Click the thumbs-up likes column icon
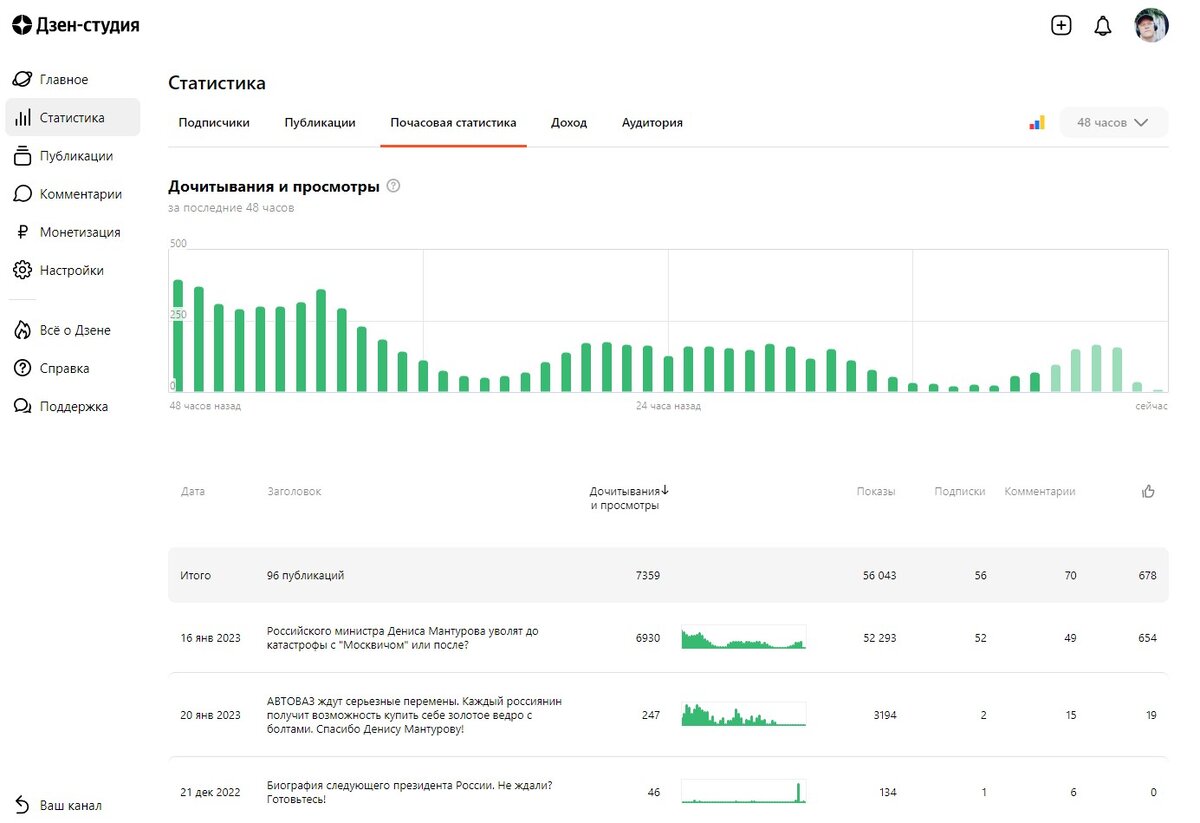Image resolution: width=1200 pixels, height=823 pixels. [1148, 491]
